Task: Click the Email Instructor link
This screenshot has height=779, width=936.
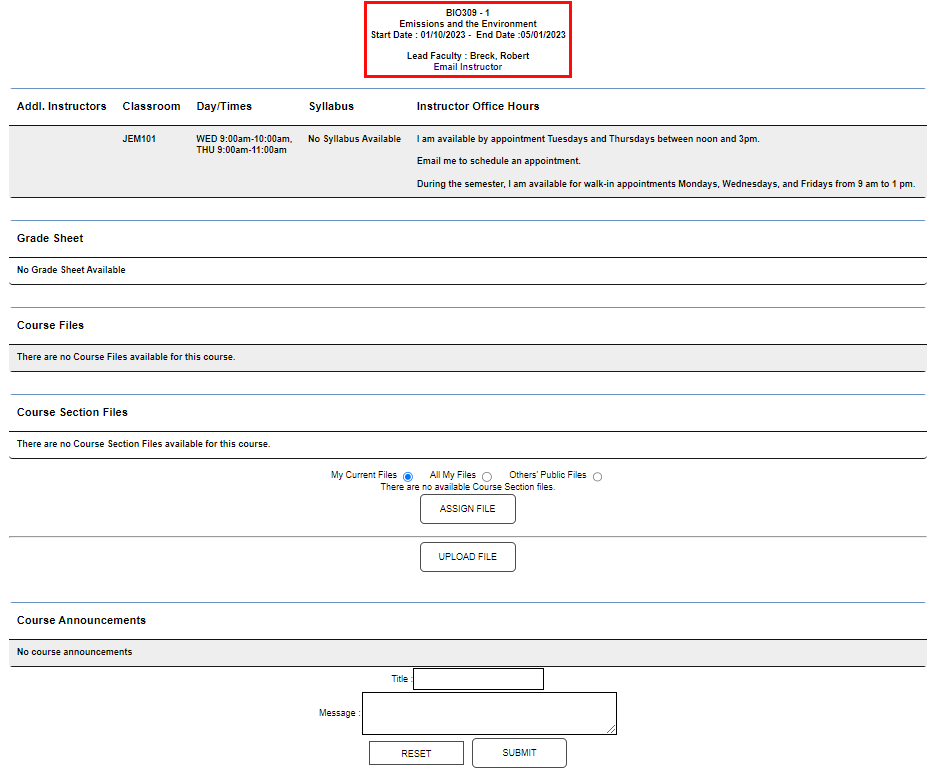Action: pos(468,67)
